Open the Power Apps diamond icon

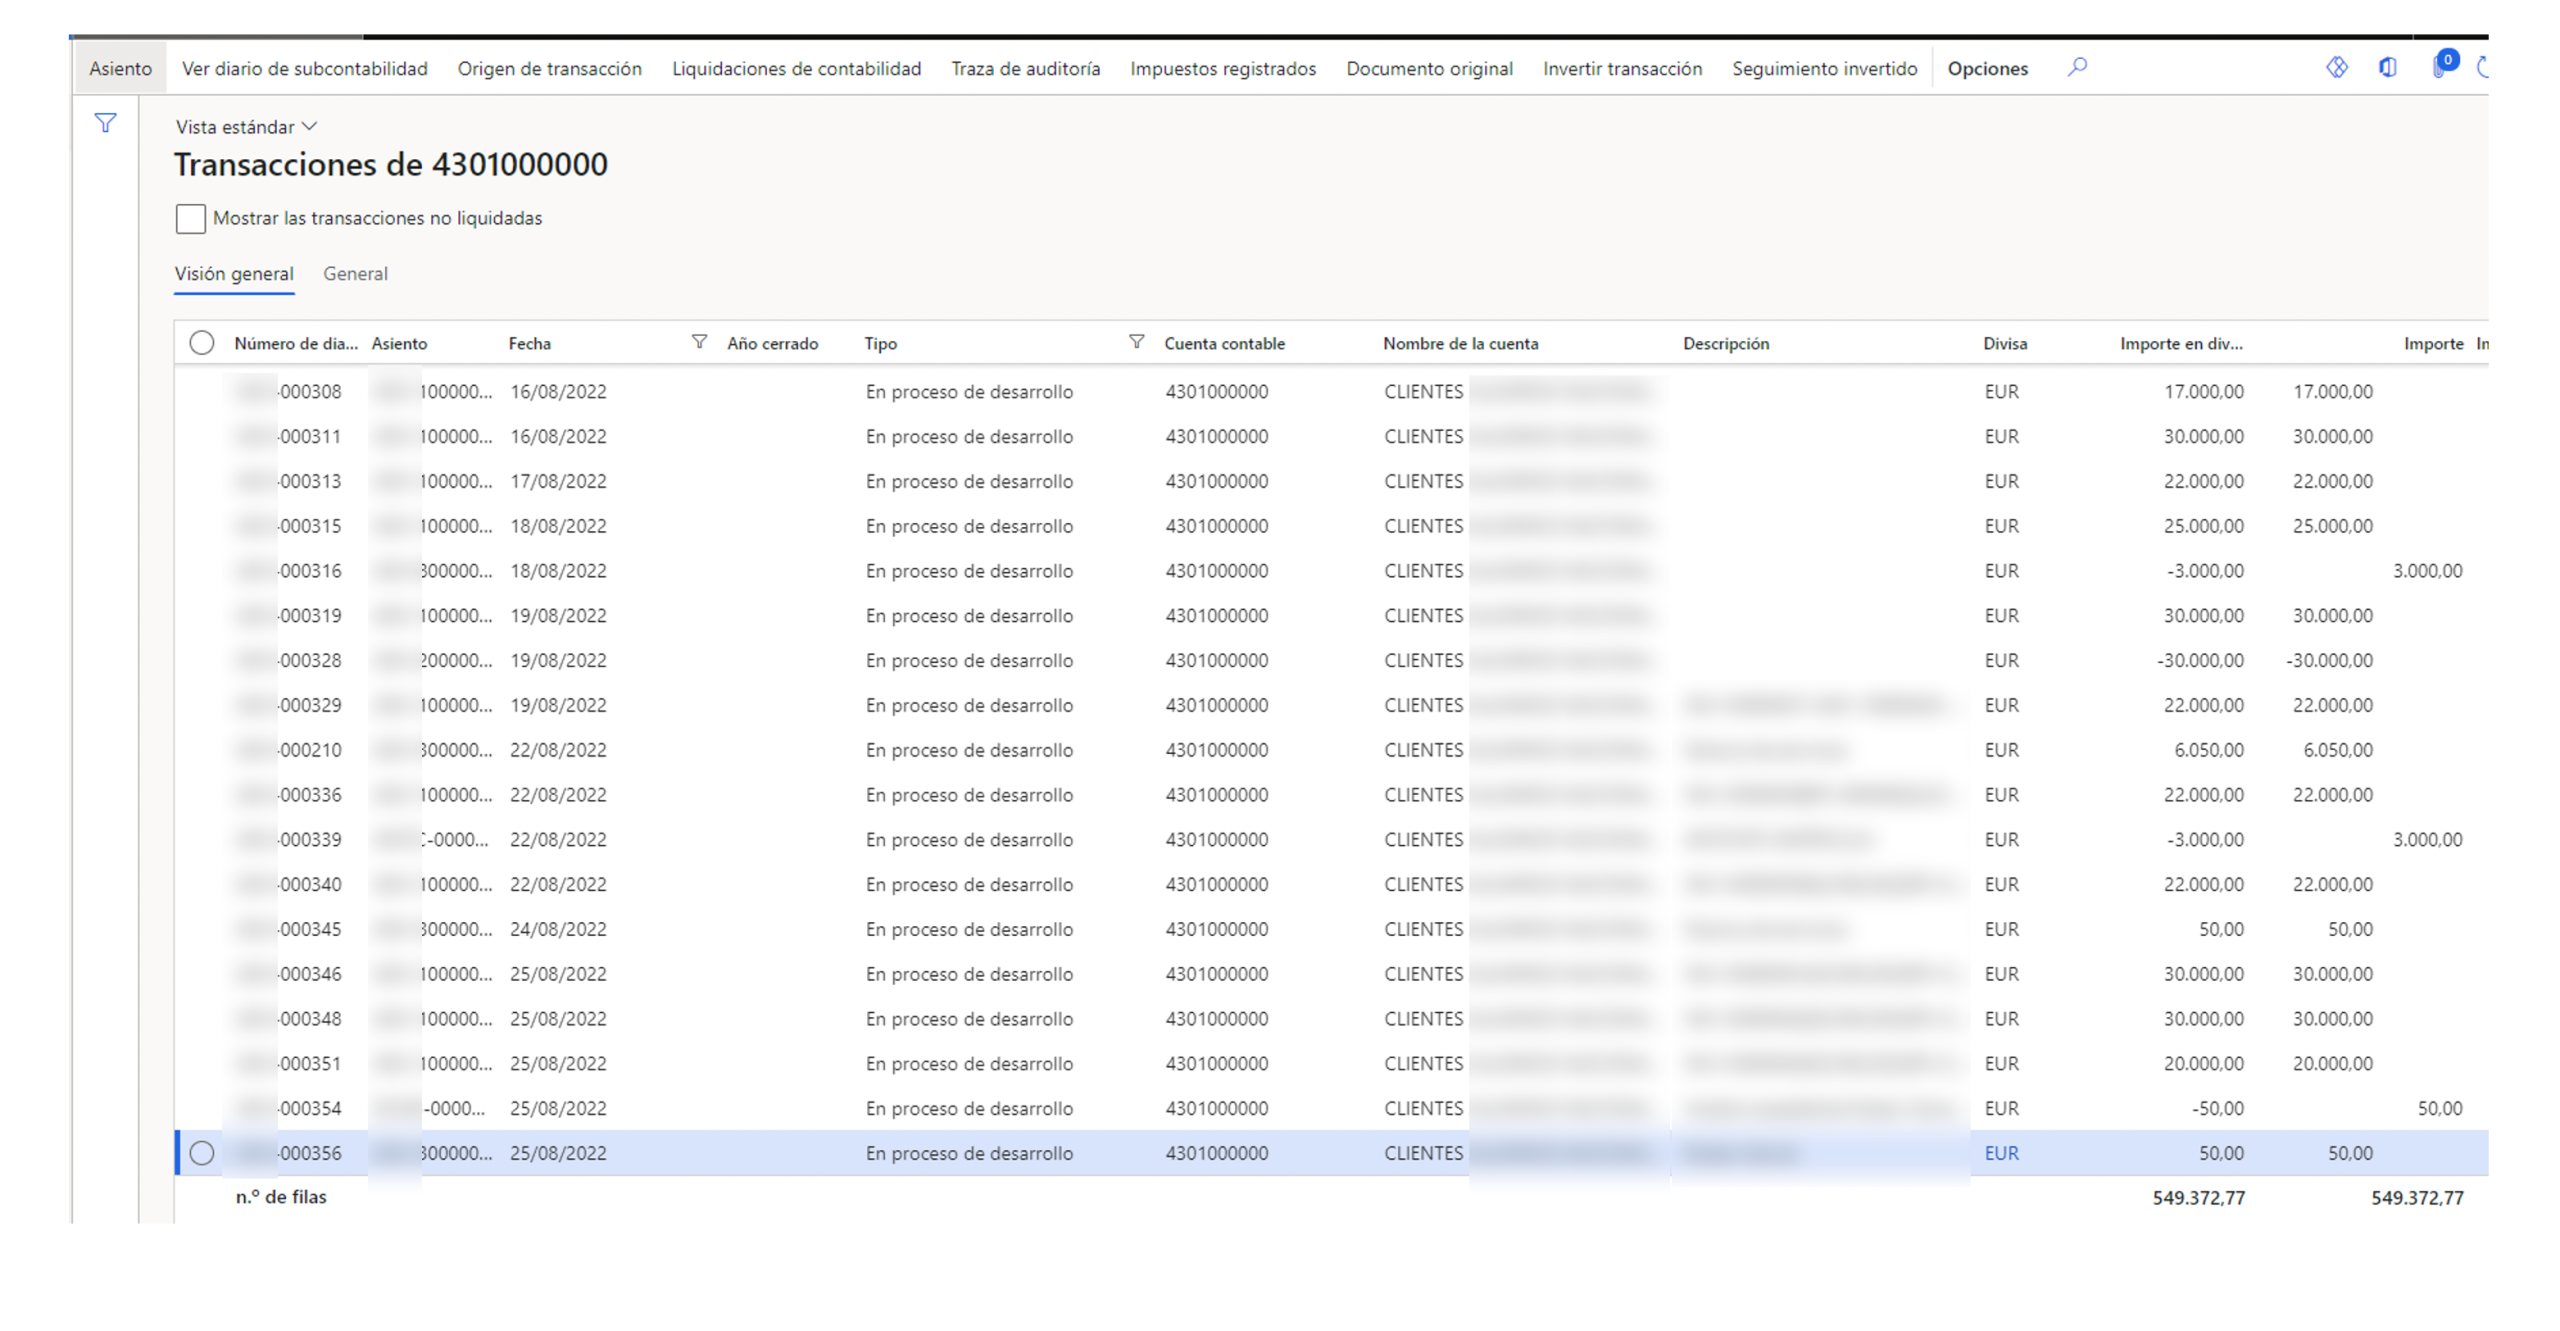tap(2336, 68)
